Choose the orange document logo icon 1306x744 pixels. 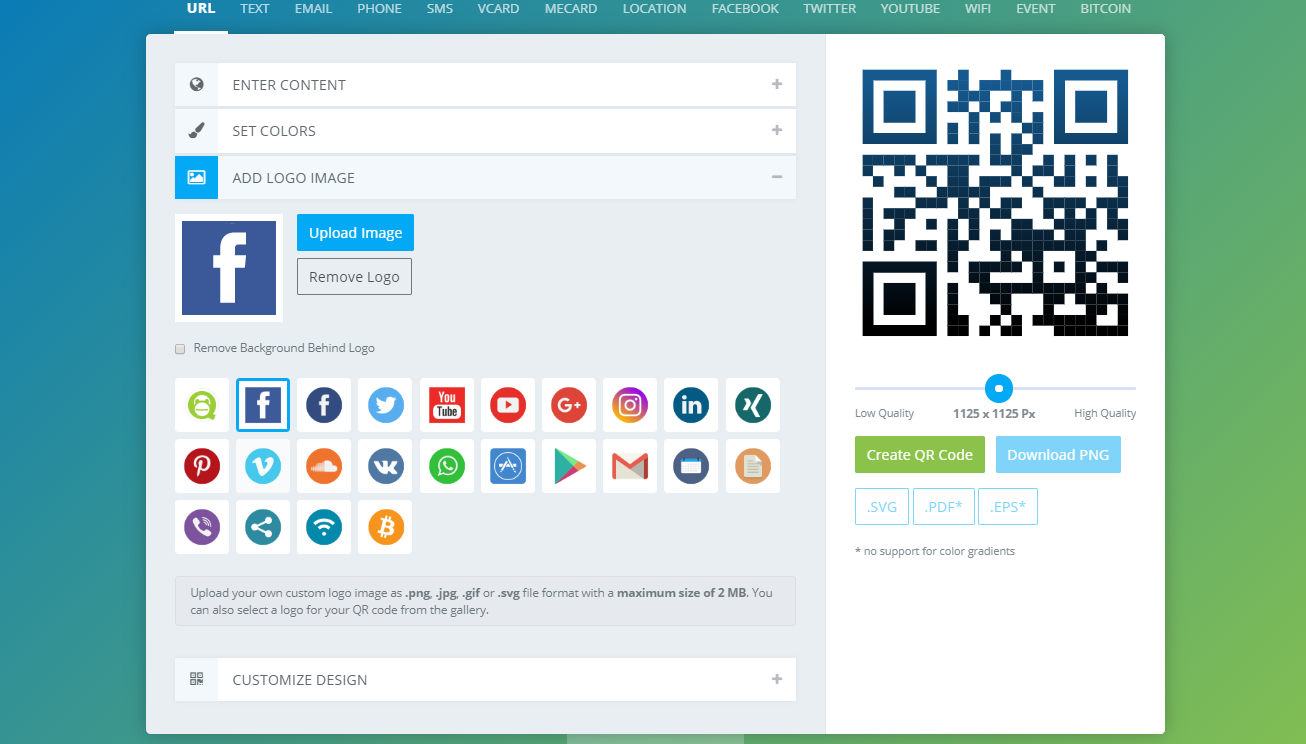[753, 466]
